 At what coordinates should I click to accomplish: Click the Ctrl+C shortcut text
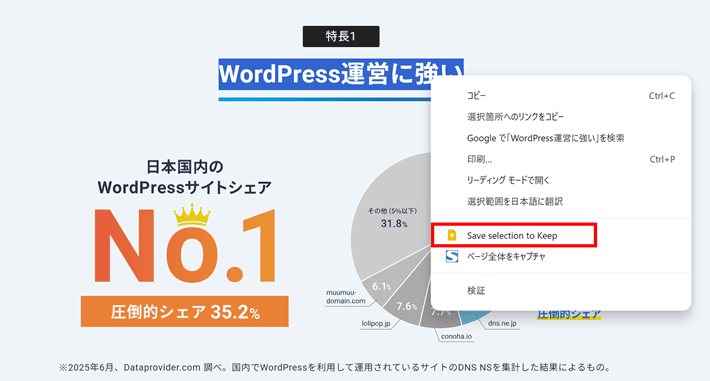pyautogui.click(x=662, y=96)
